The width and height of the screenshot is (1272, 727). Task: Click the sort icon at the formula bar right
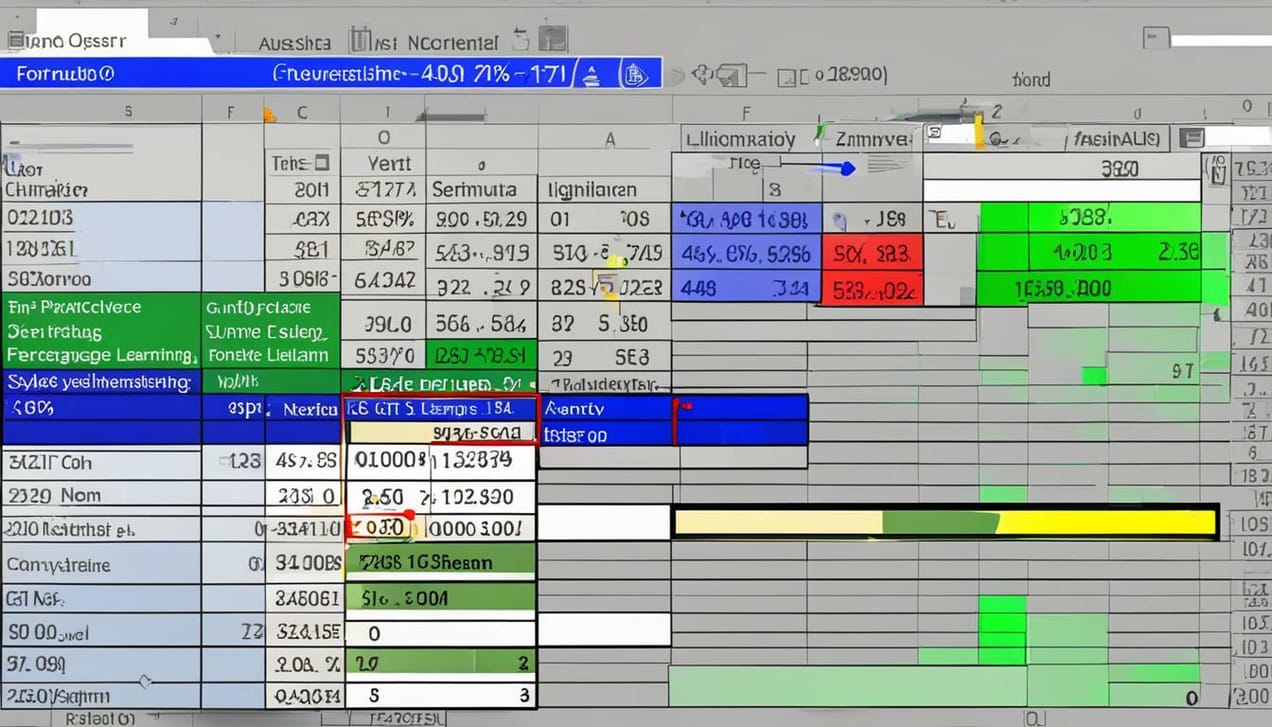592,72
